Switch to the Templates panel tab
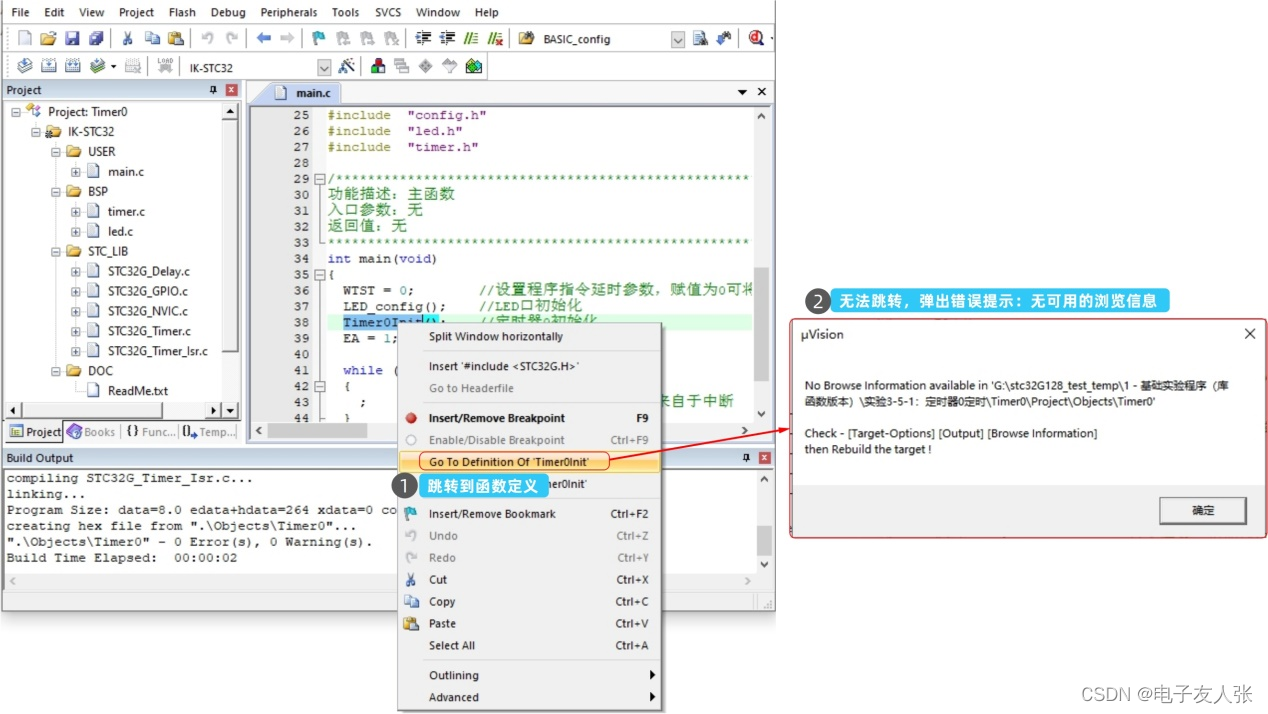Screen dimensions: 1268x714 click(209, 432)
